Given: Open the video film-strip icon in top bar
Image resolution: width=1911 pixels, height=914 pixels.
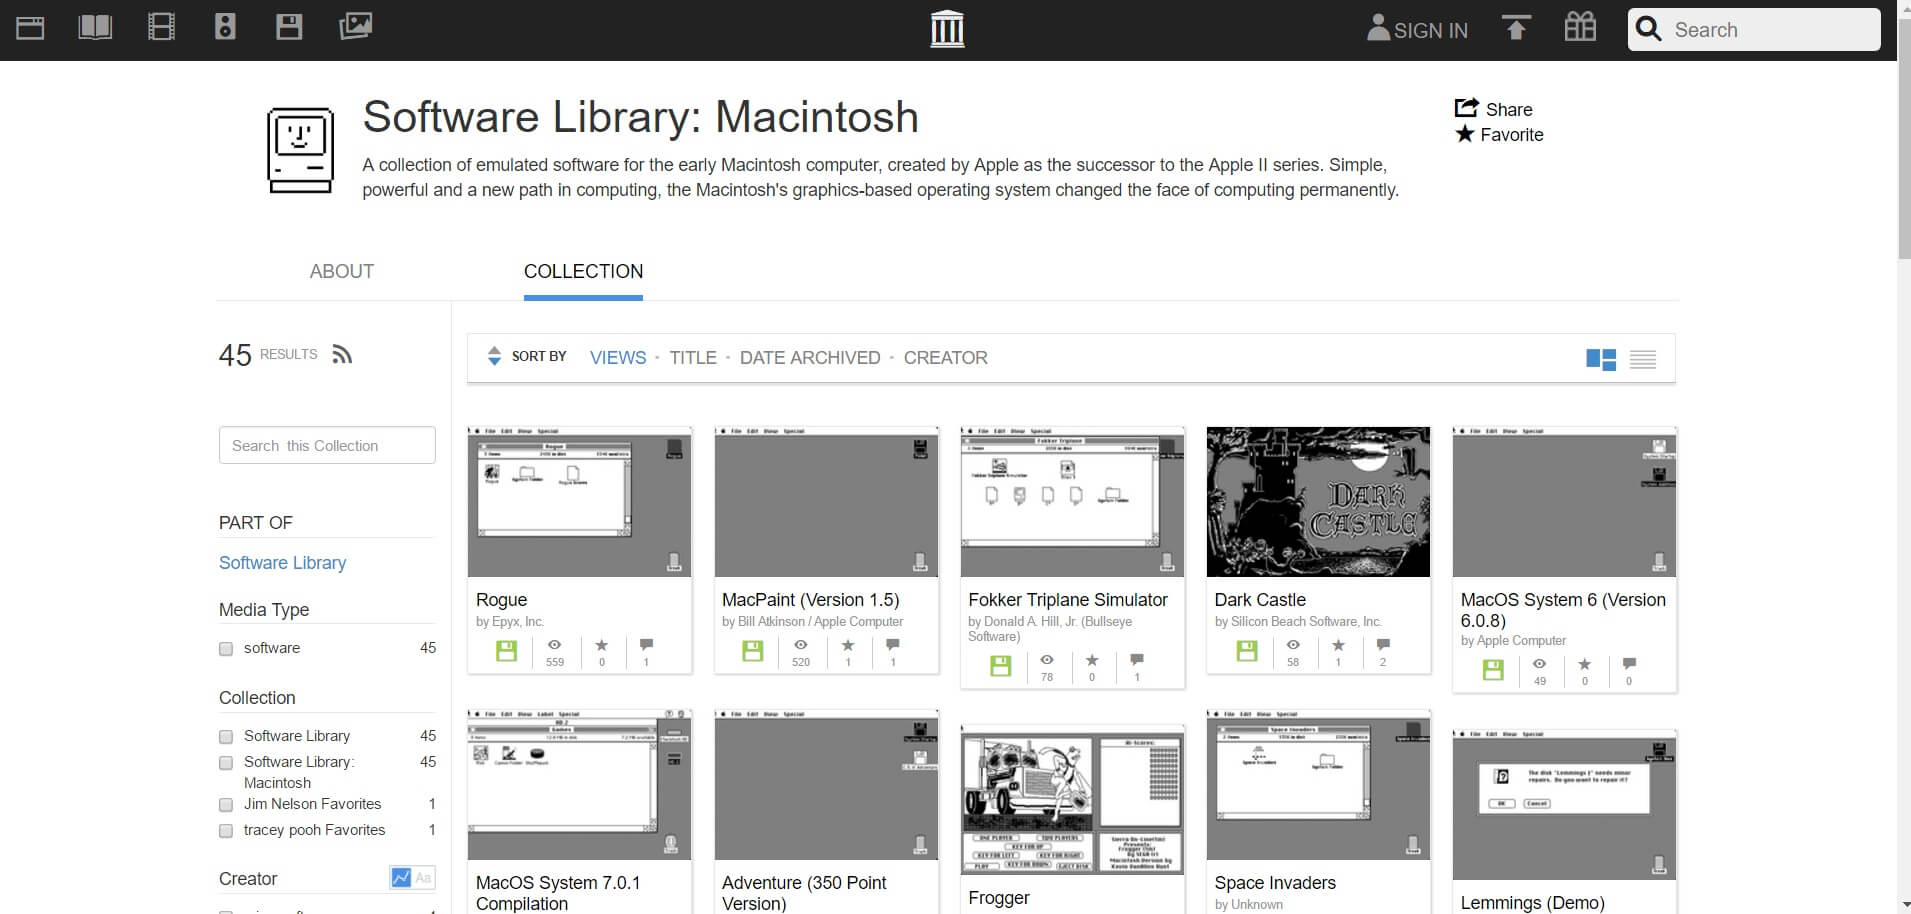Looking at the screenshot, I should 161,27.
